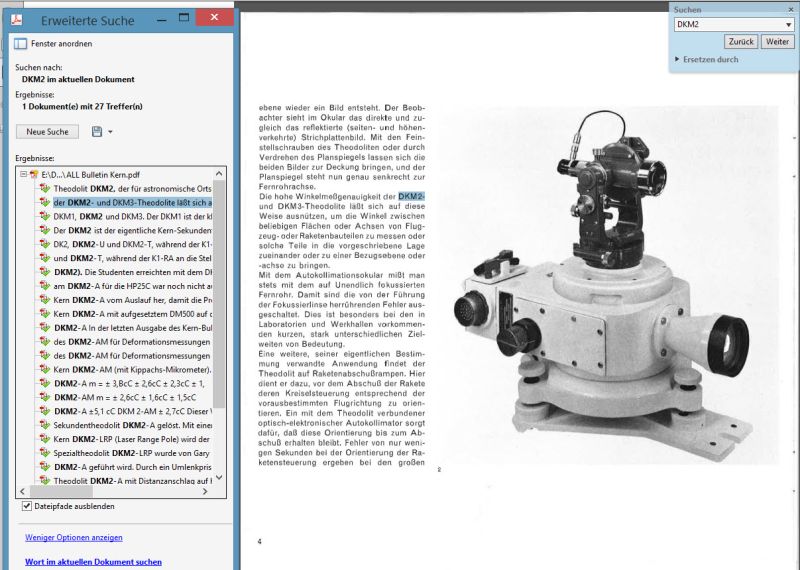This screenshot has height=570, width=800.
Task: Open the Suchen field dropdown arrow
Action: click(x=789, y=24)
